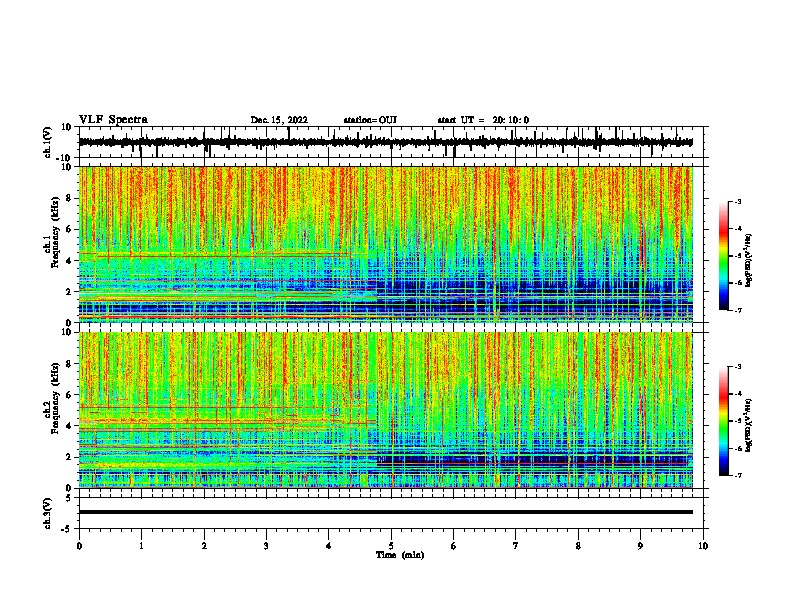The height and width of the screenshot is (612, 792).
Task: Click the ch.1 spectrogram color bar
Action: point(724,256)
